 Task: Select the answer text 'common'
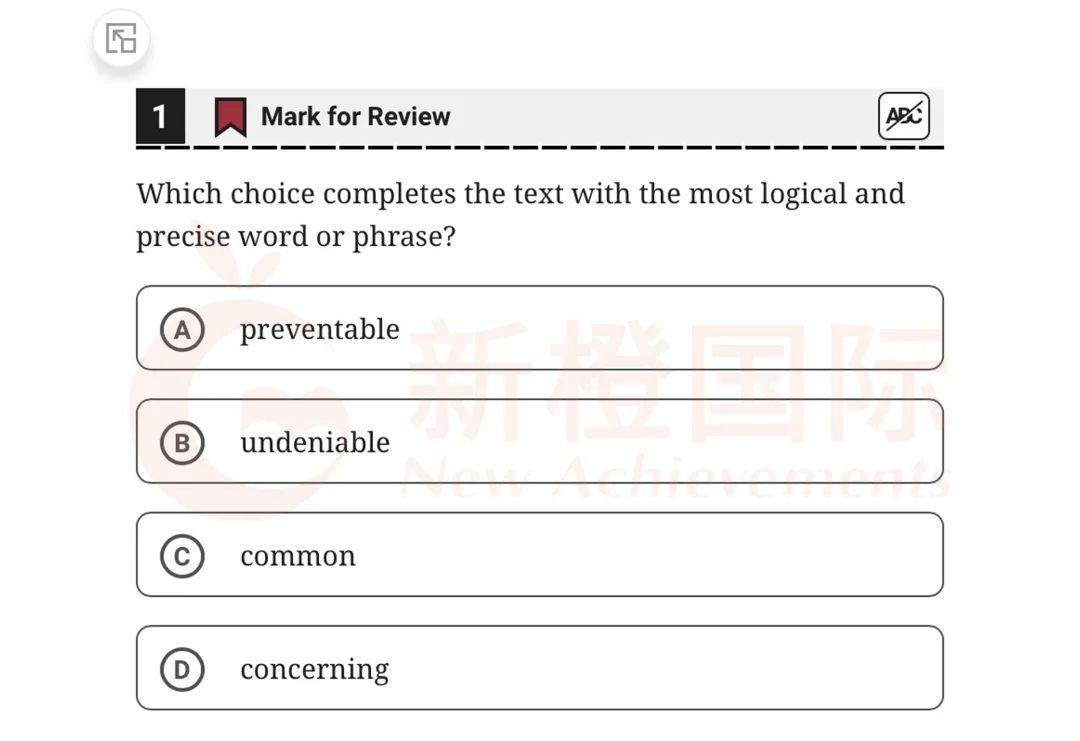(298, 556)
